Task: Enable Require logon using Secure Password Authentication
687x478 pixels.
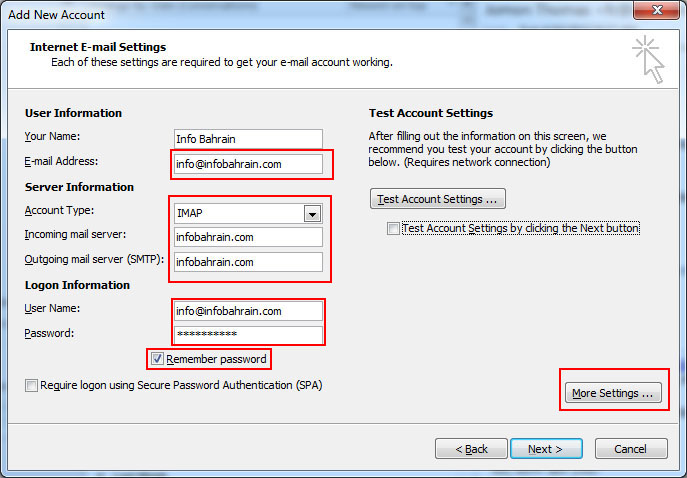Action: pyautogui.click(x=32, y=385)
